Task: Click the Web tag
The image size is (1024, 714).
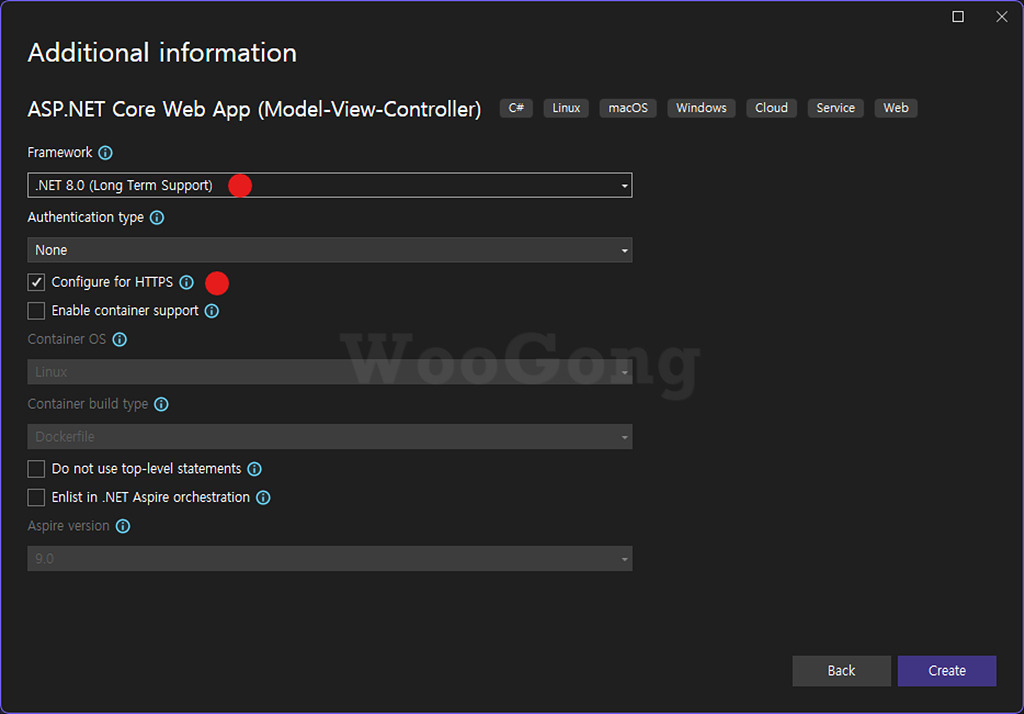Action: [x=895, y=108]
